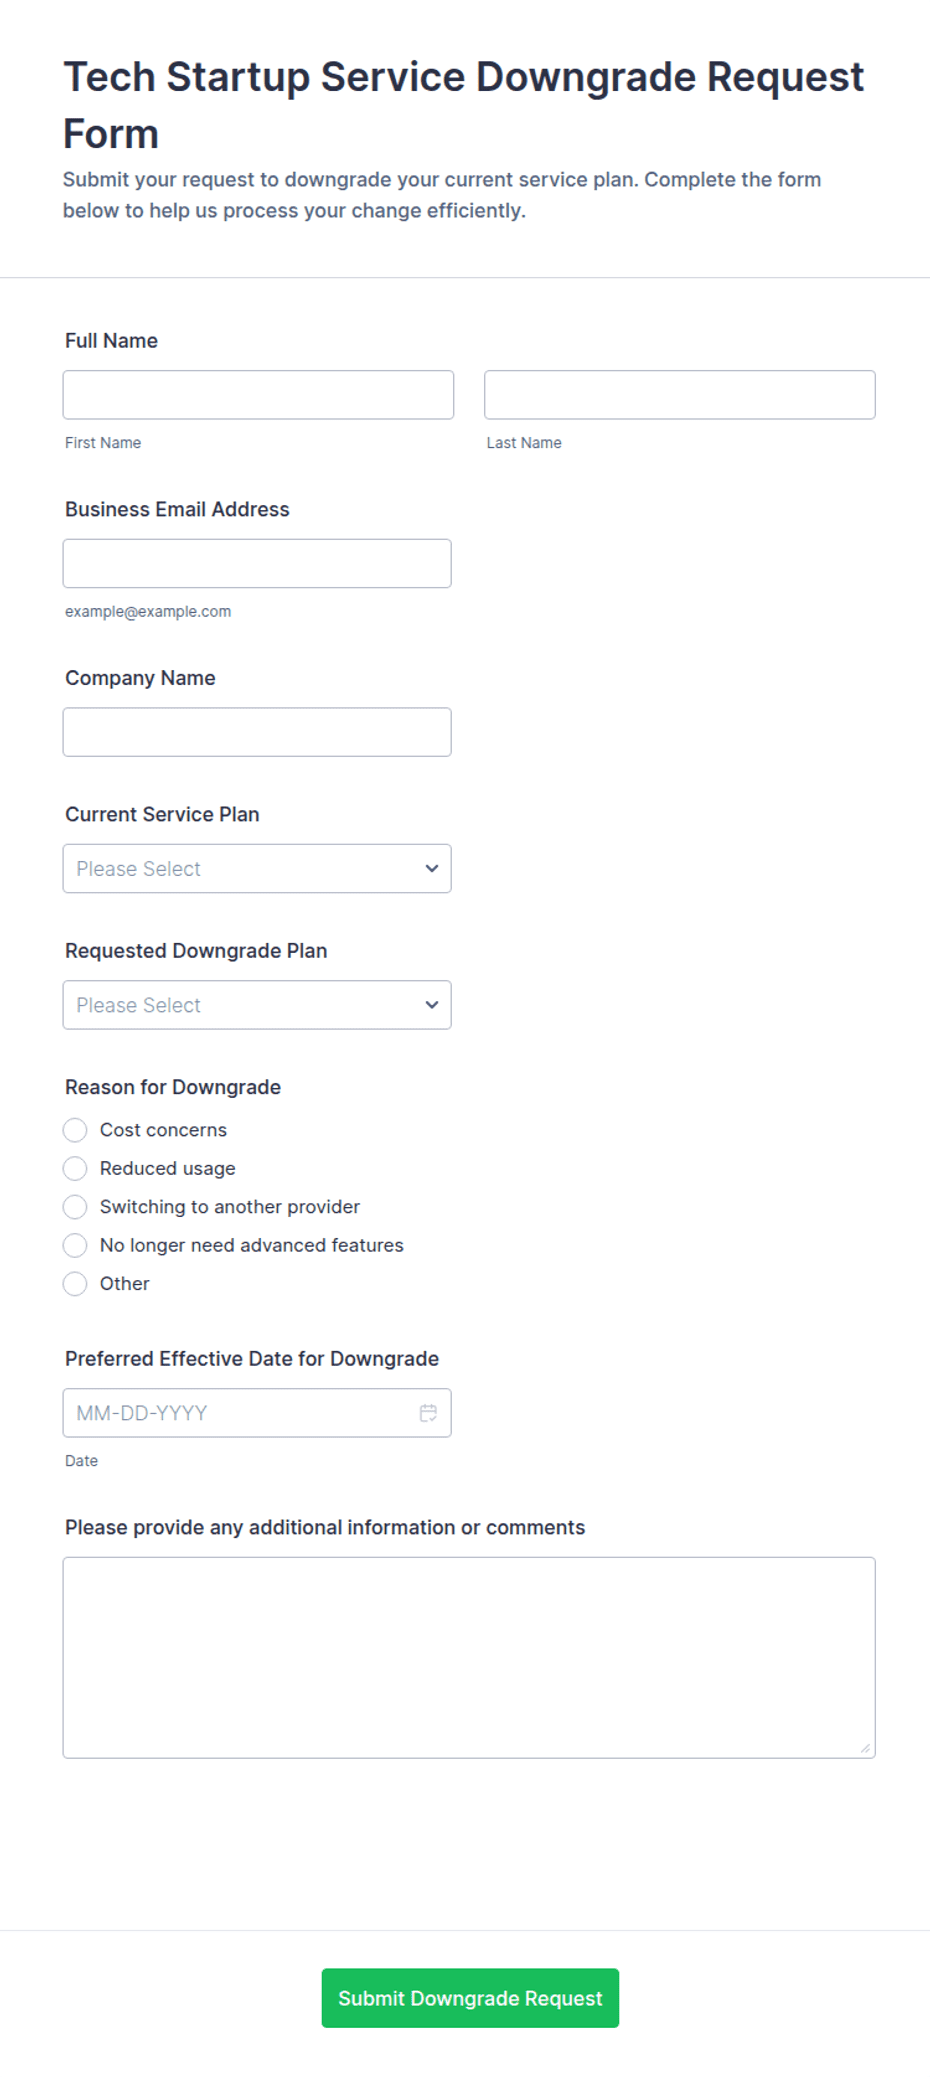Screen dimensions: 930x2077
Task: Click the Requested Downgrade Plan chevron arrow
Action: 432,1004
